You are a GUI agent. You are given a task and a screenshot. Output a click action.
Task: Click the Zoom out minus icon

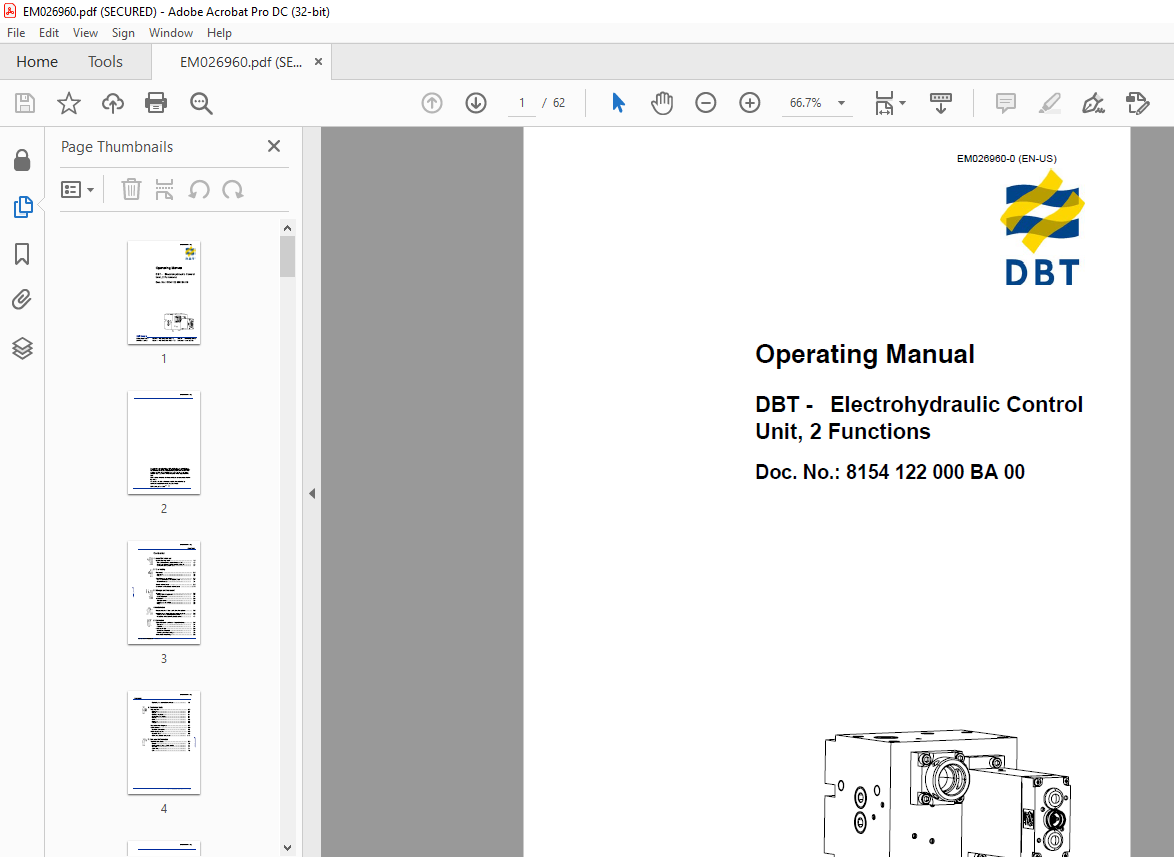(x=705, y=103)
